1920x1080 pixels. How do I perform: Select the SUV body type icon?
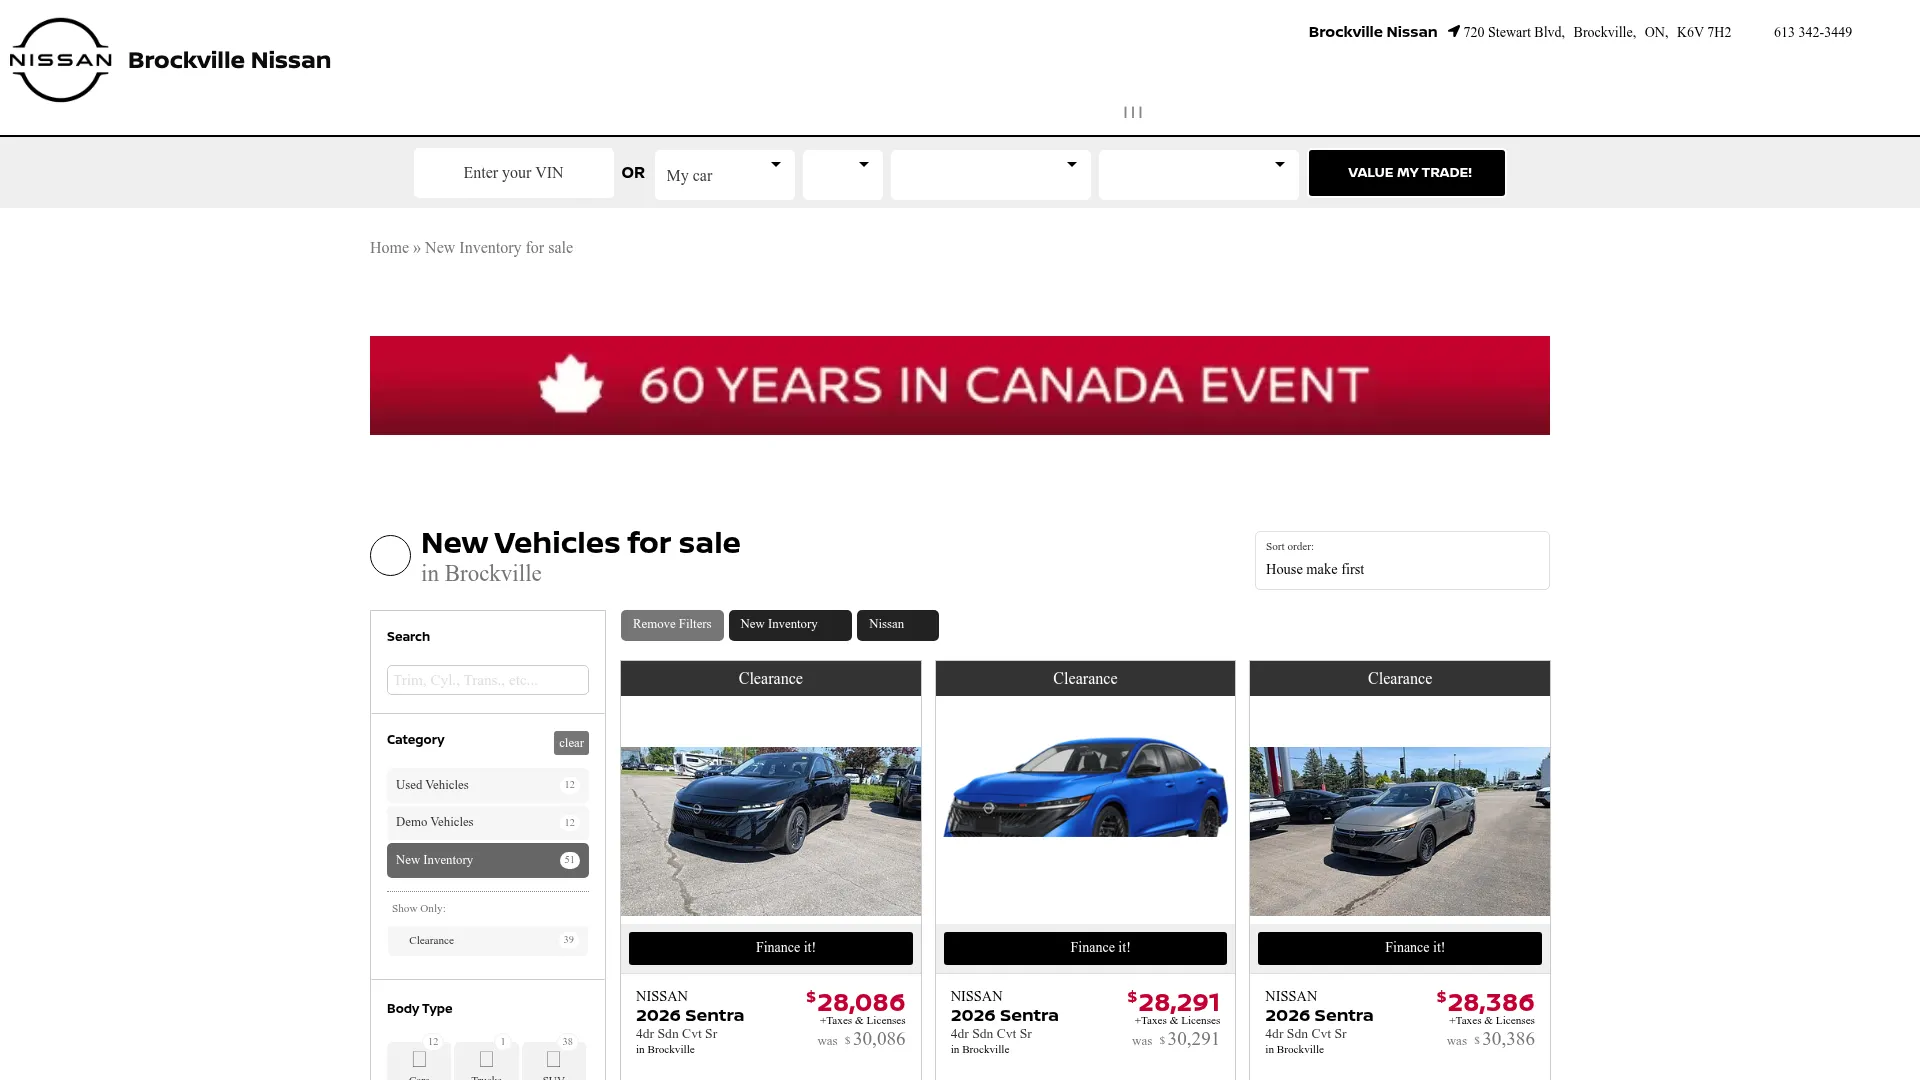pos(553,1061)
